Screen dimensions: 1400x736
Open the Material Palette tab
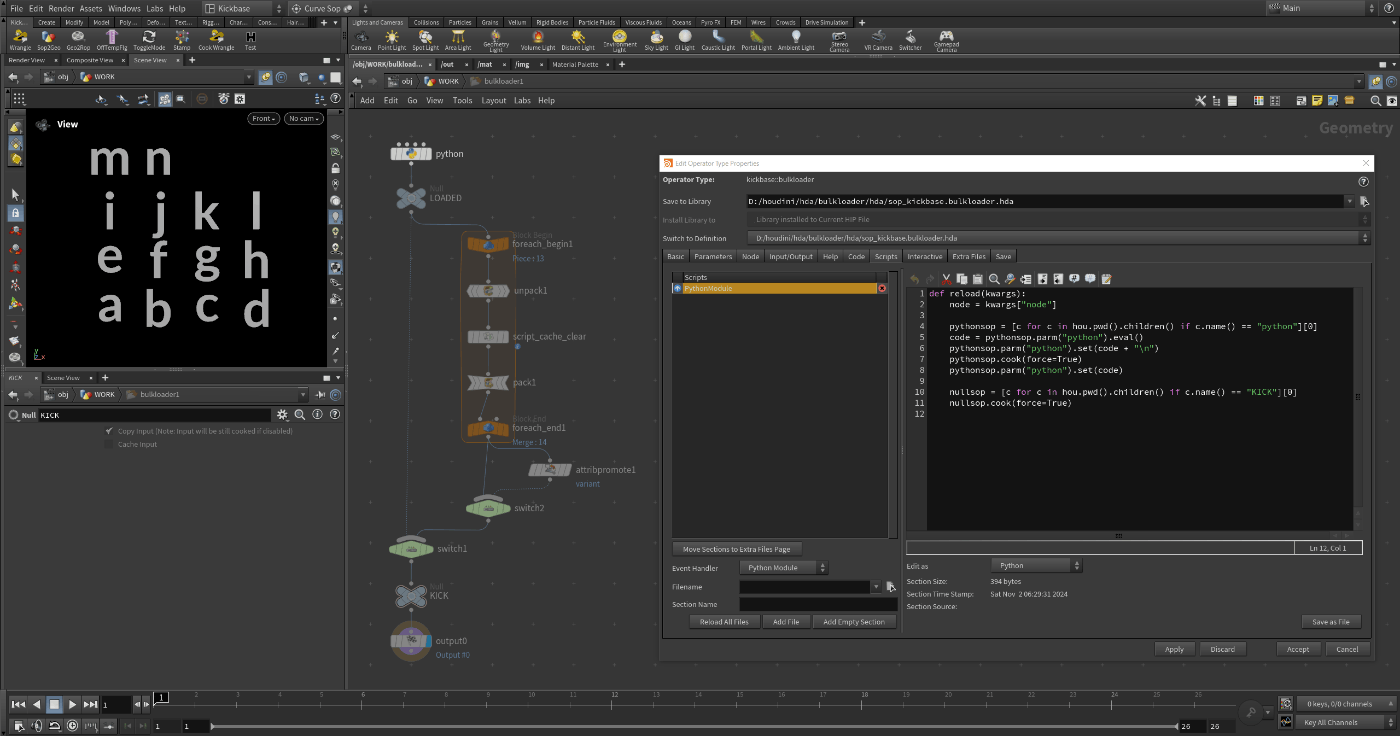point(574,64)
